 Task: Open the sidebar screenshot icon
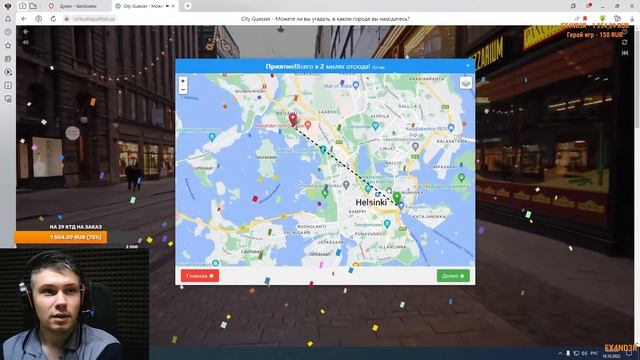[x=8, y=99]
